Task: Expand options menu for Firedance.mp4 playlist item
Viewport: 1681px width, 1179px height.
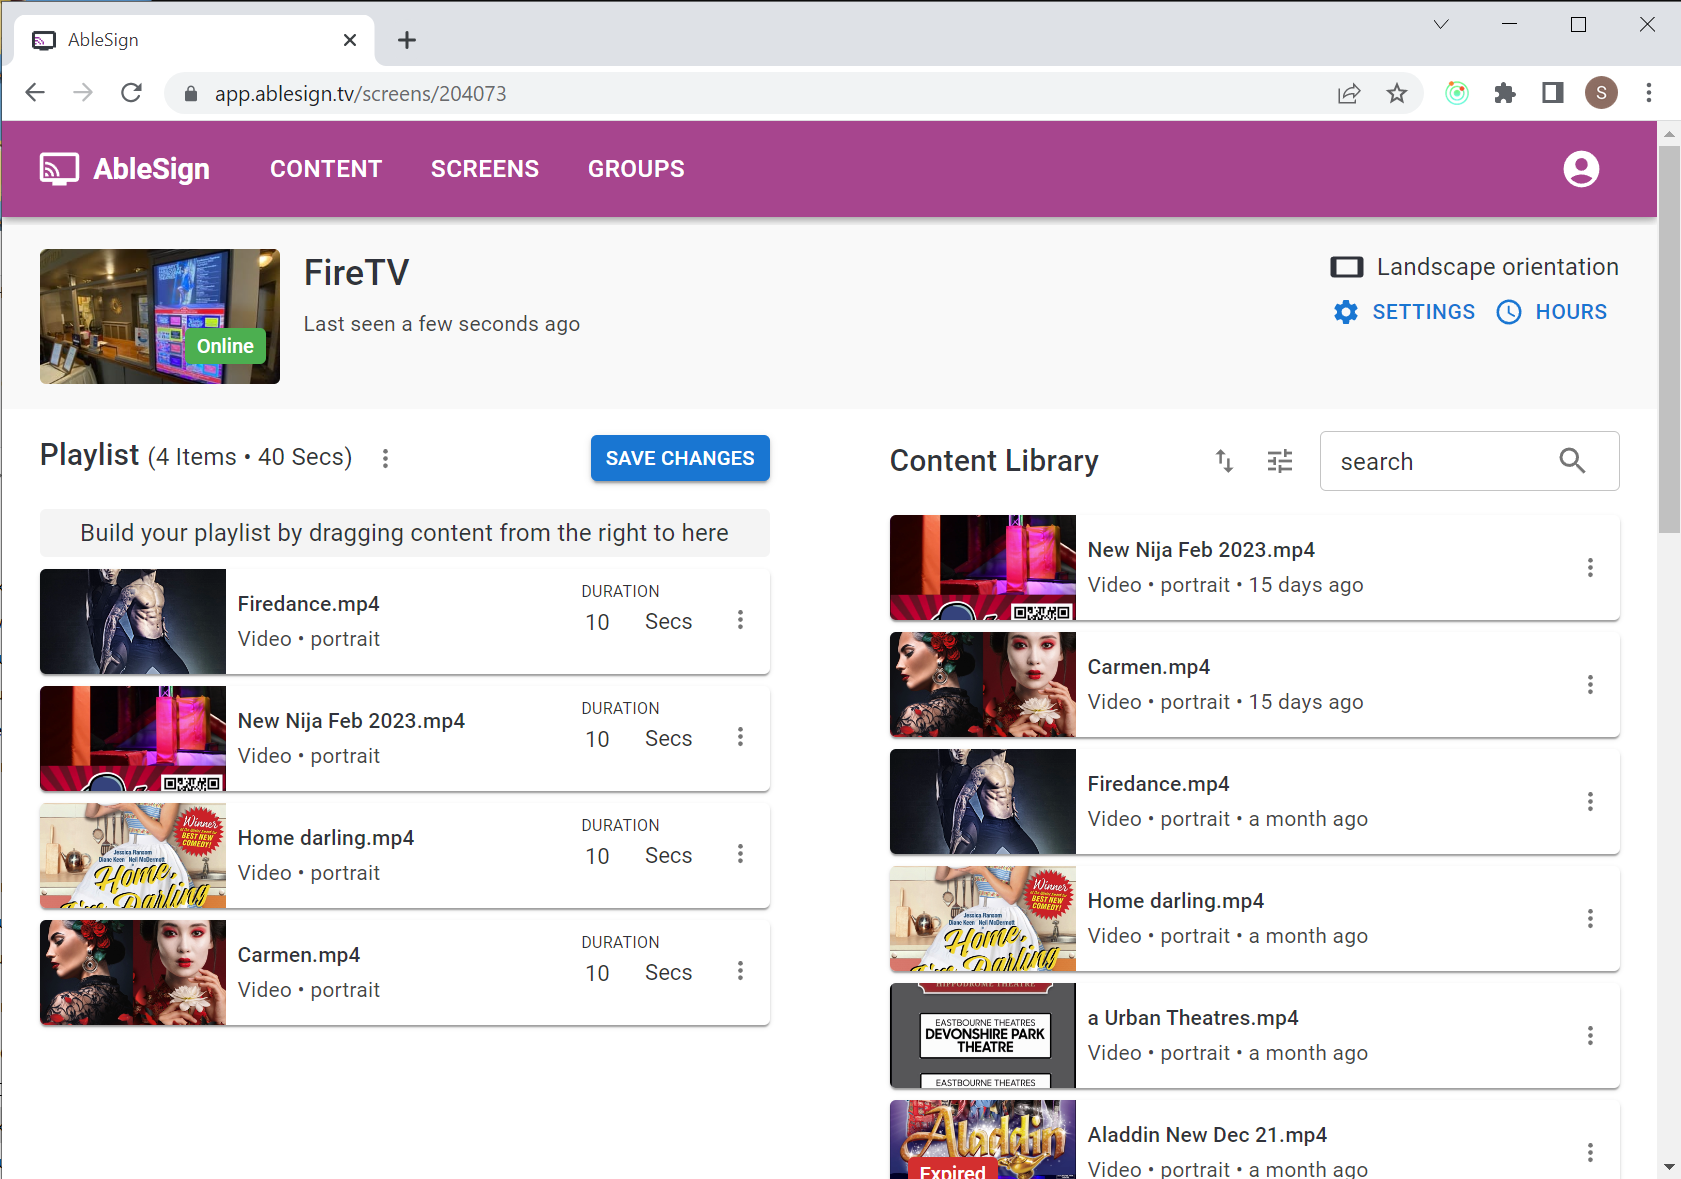Action: click(740, 620)
